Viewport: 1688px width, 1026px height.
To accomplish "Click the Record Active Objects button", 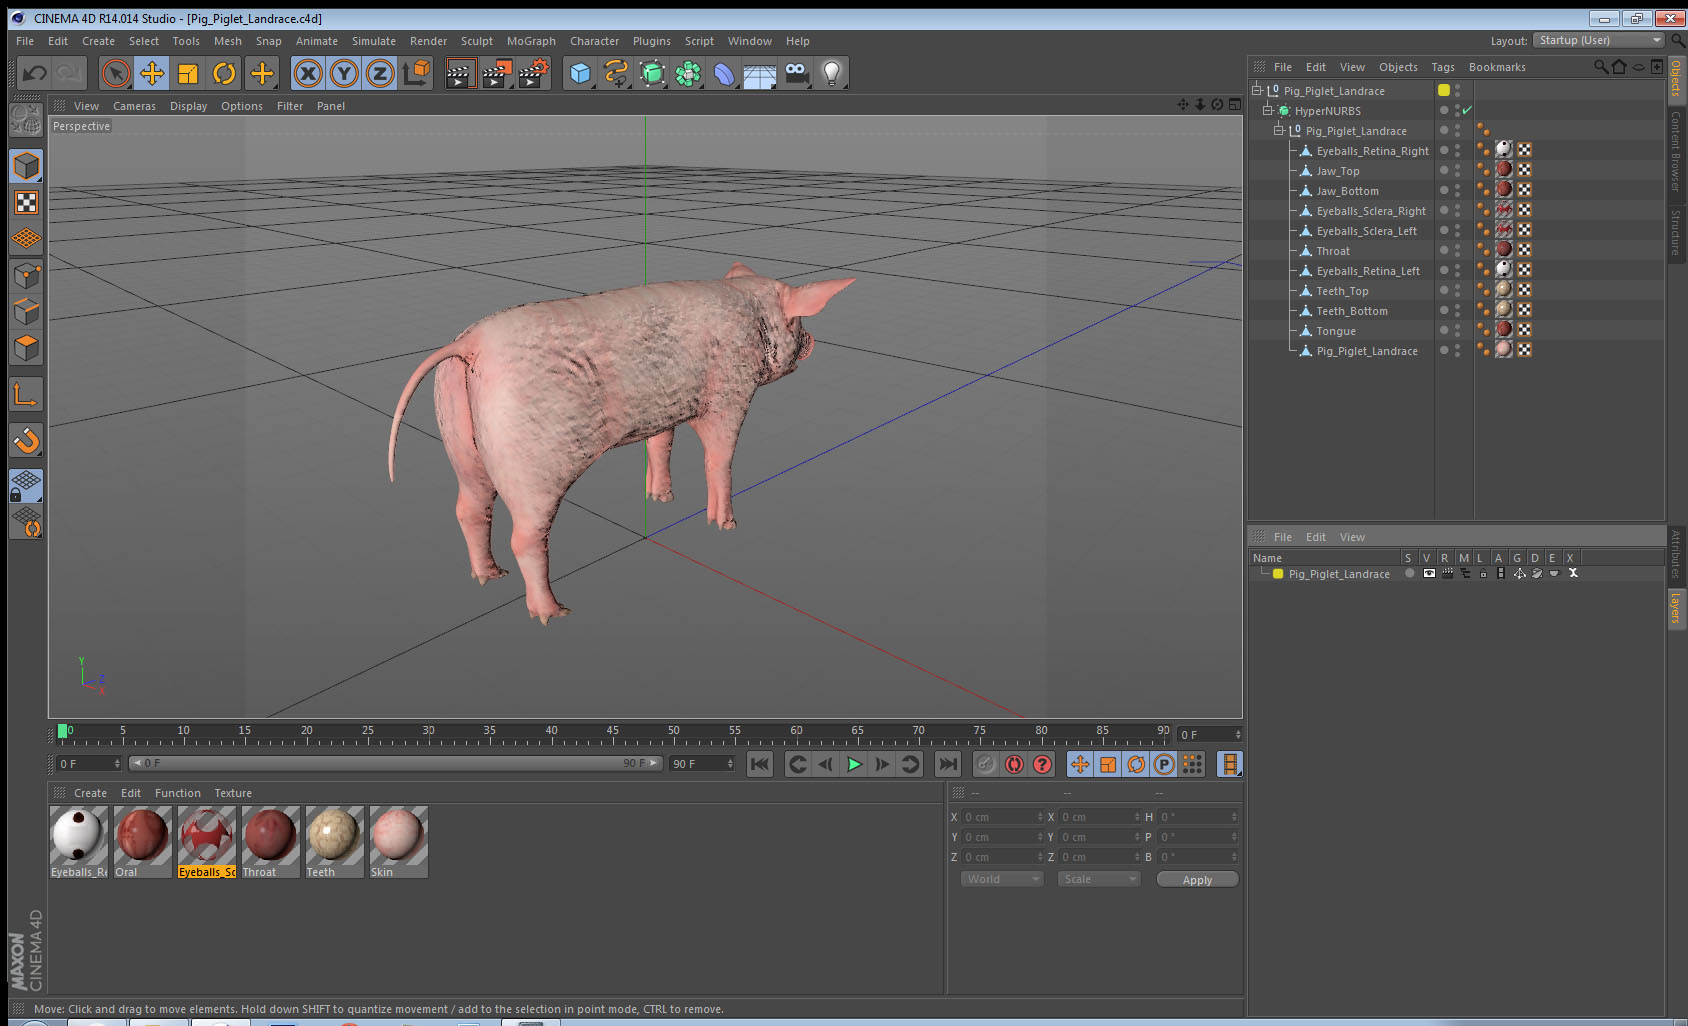I will pyautogui.click(x=986, y=765).
